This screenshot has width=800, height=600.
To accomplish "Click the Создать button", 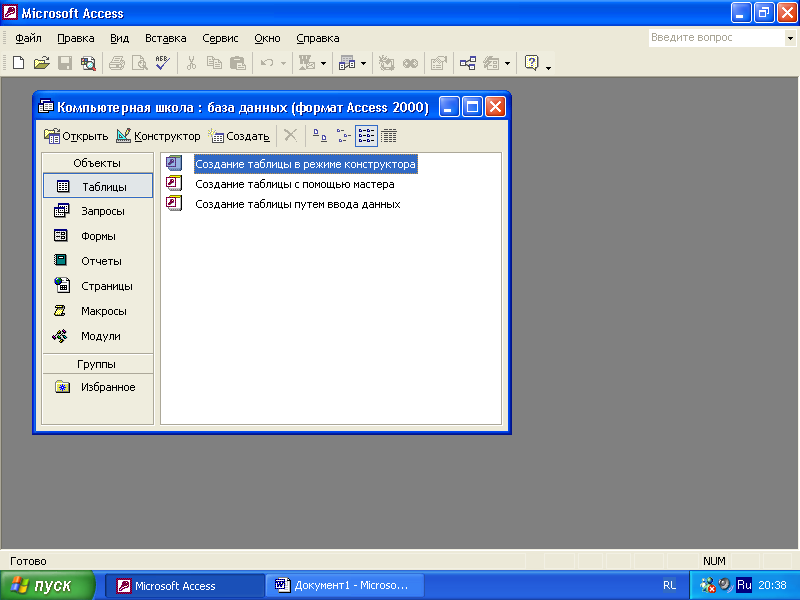I will [x=239, y=136].
